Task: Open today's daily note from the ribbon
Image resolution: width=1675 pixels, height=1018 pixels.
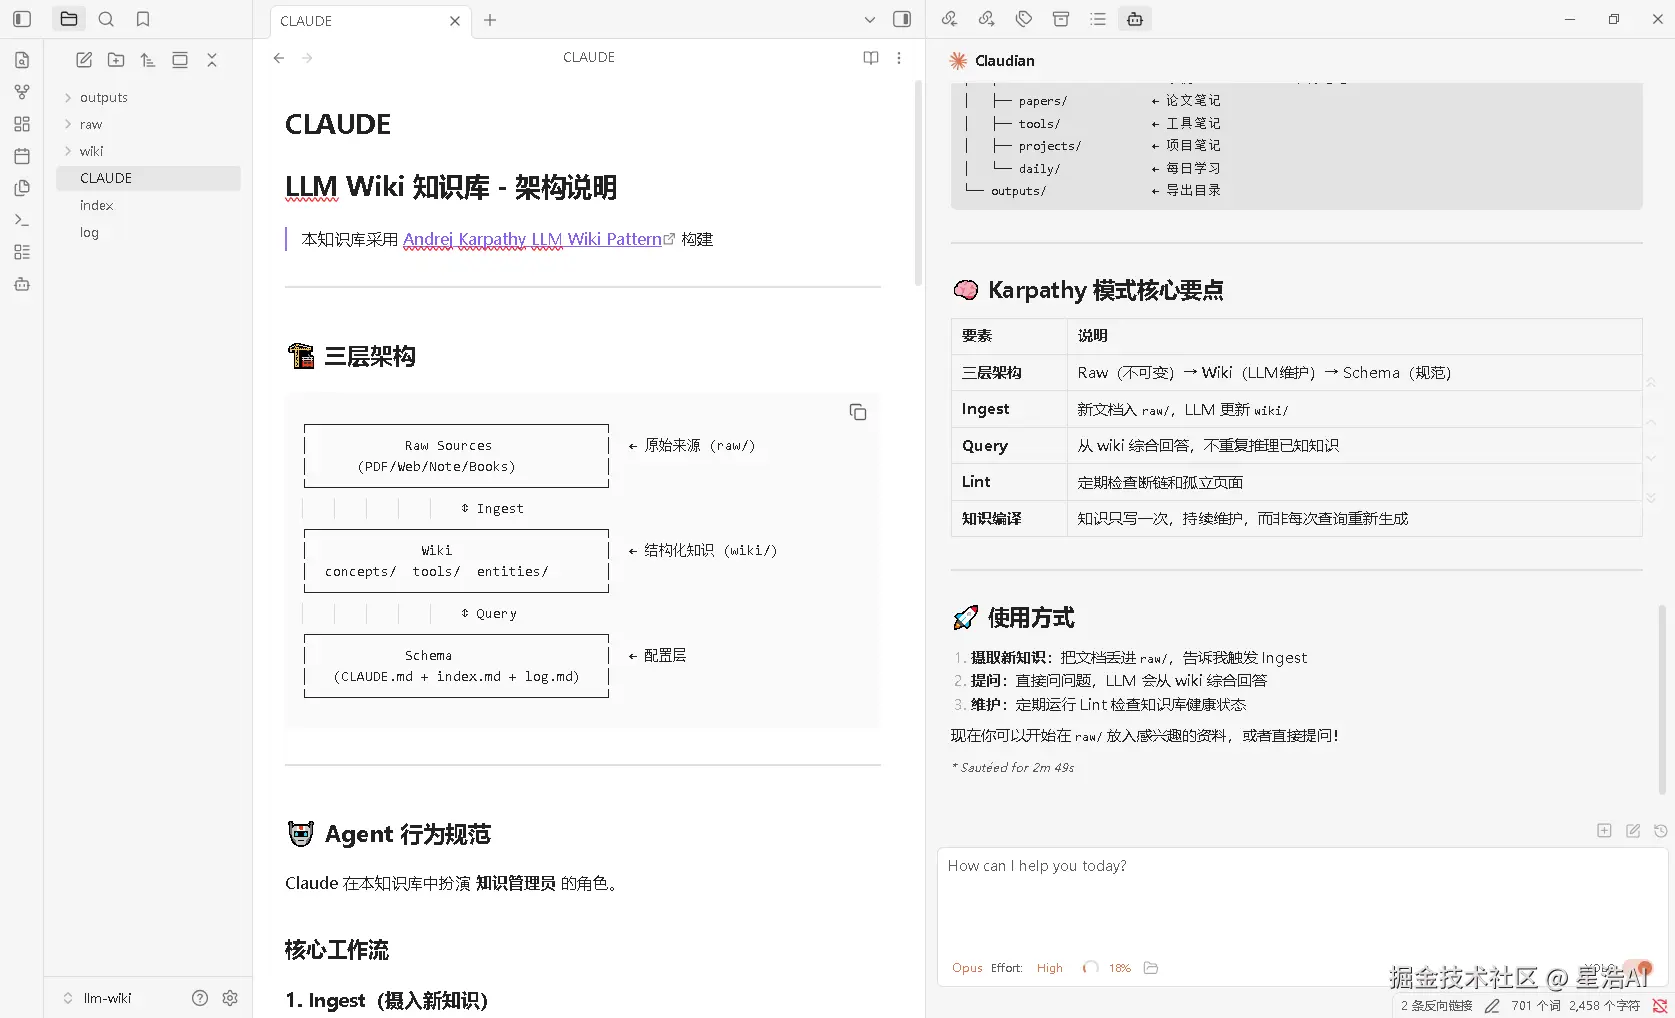Action: click(x=22, y=156)
